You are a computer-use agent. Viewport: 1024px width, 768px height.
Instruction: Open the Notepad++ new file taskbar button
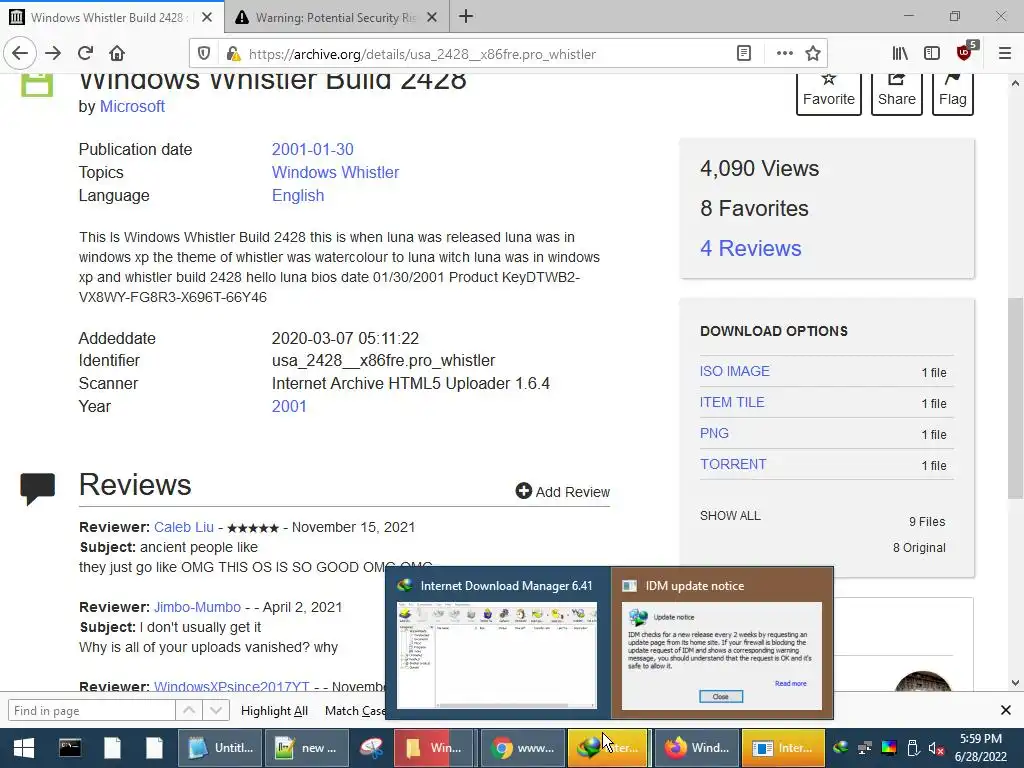(306, 748)
